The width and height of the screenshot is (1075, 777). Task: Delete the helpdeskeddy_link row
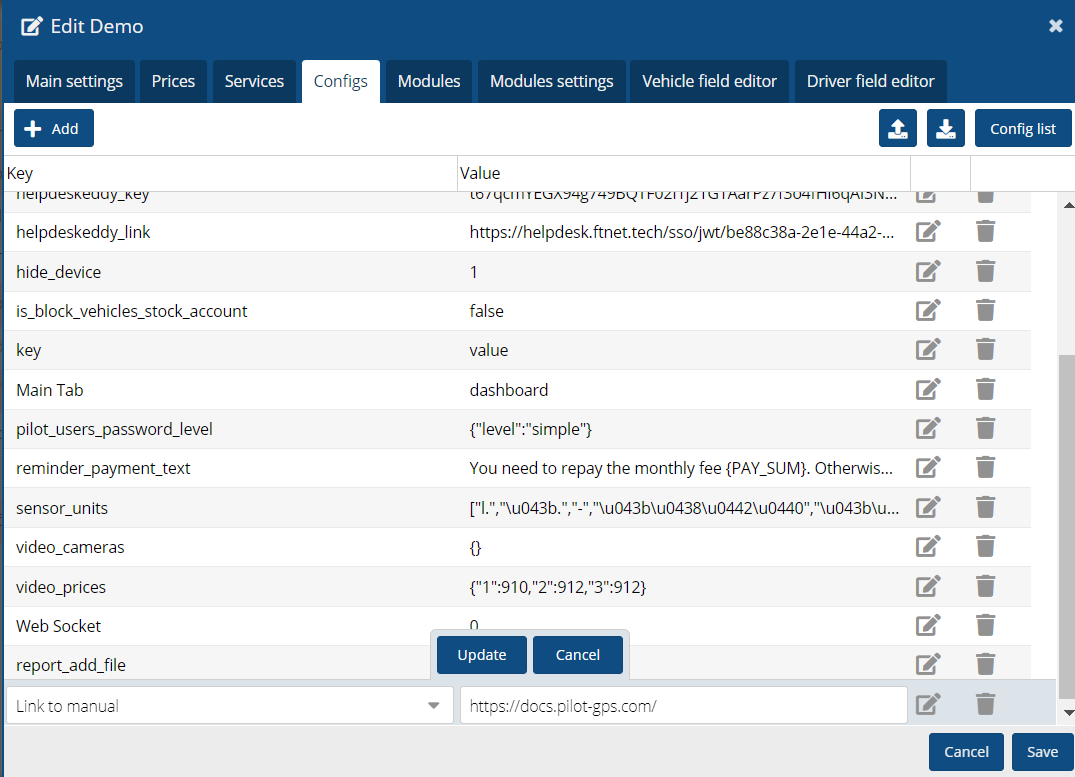click(x=985, y=232)
